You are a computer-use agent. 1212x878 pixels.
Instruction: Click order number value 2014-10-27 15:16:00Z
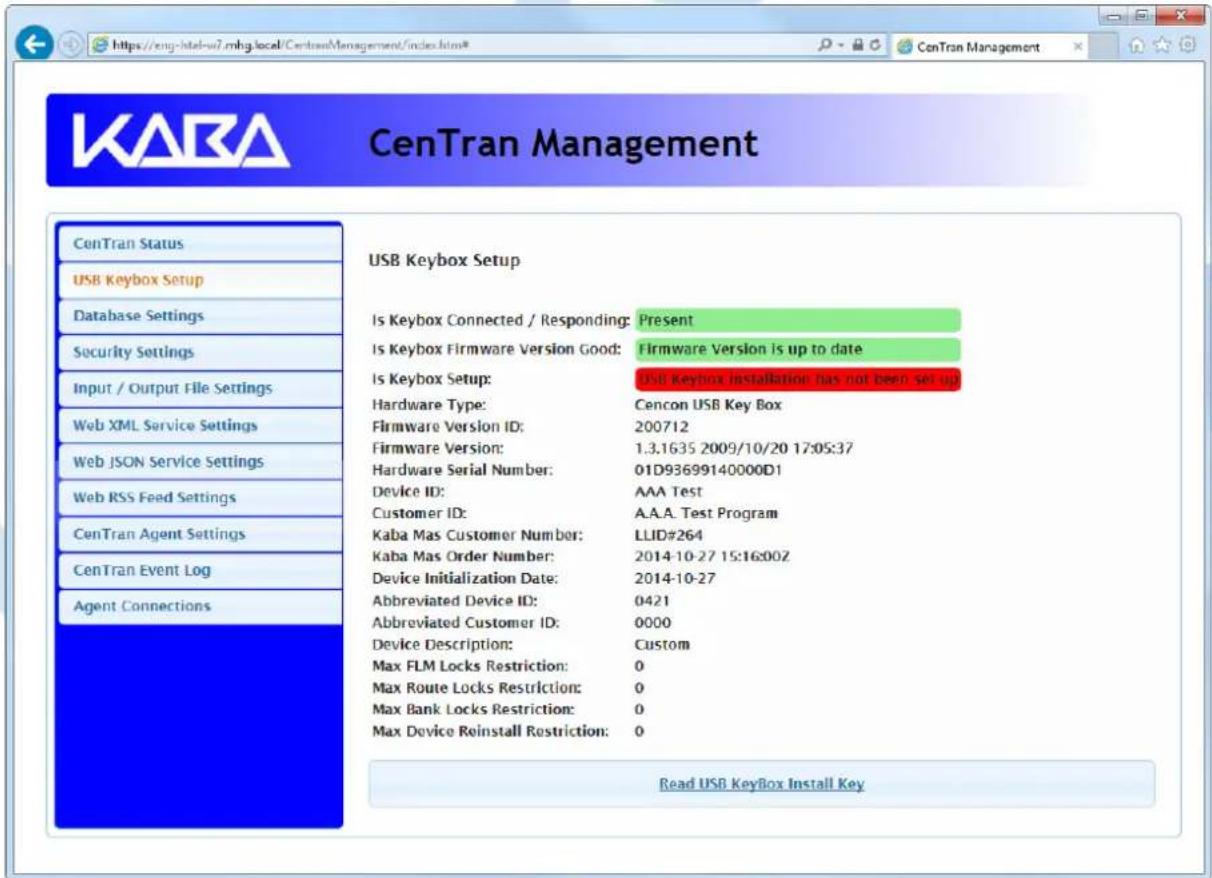tap(713, 556)
